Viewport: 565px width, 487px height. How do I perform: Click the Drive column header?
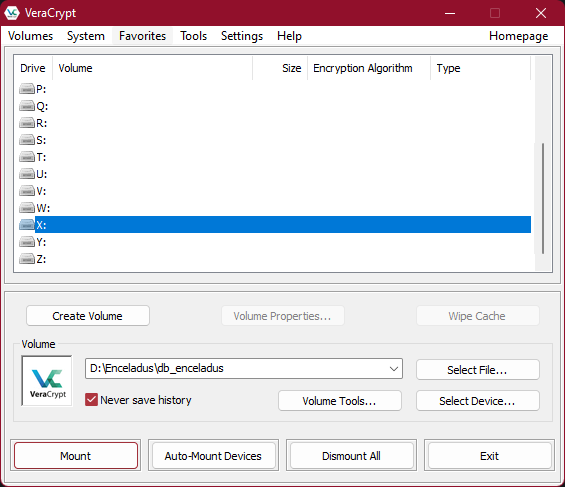(33, 68)
